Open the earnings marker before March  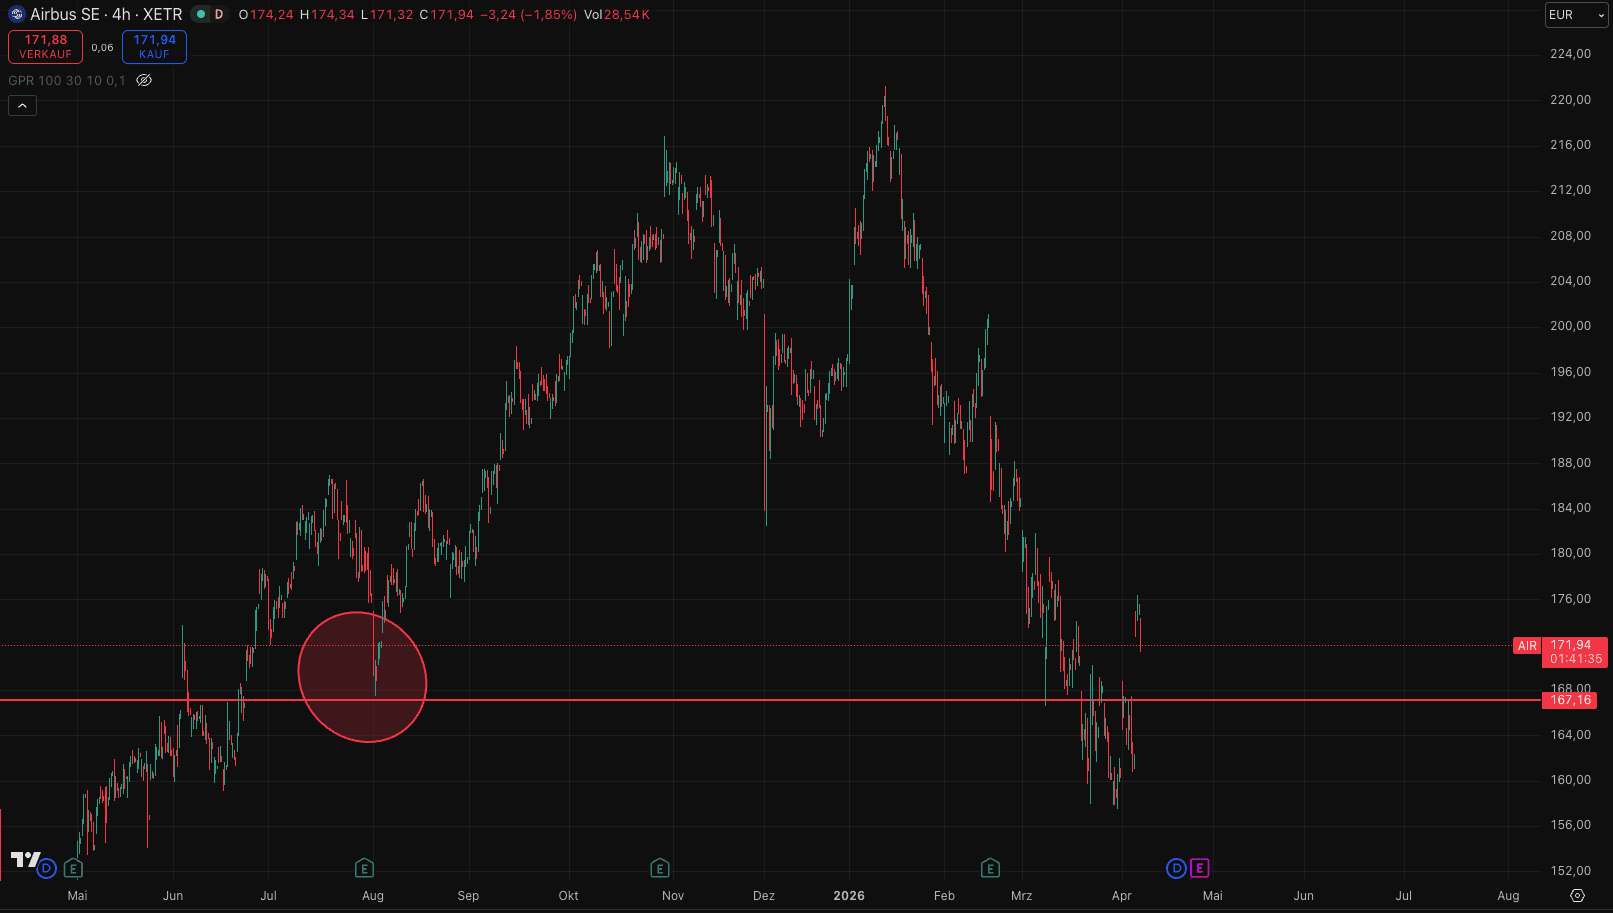tap(990, 868)
